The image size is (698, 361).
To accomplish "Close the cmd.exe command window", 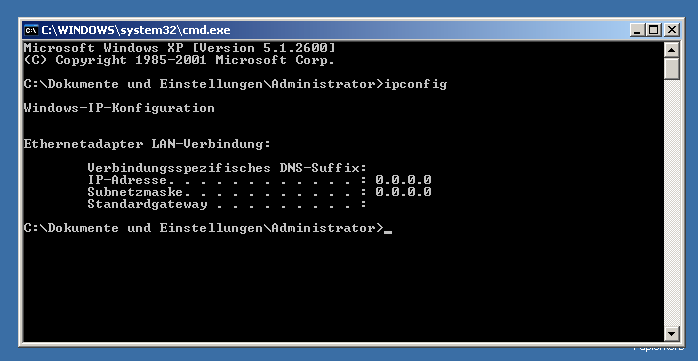I will coord(671,30).
